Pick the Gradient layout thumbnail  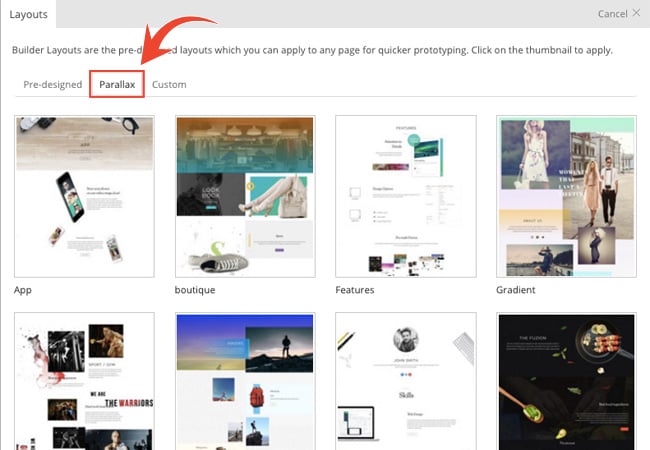[x=566, y=196]
